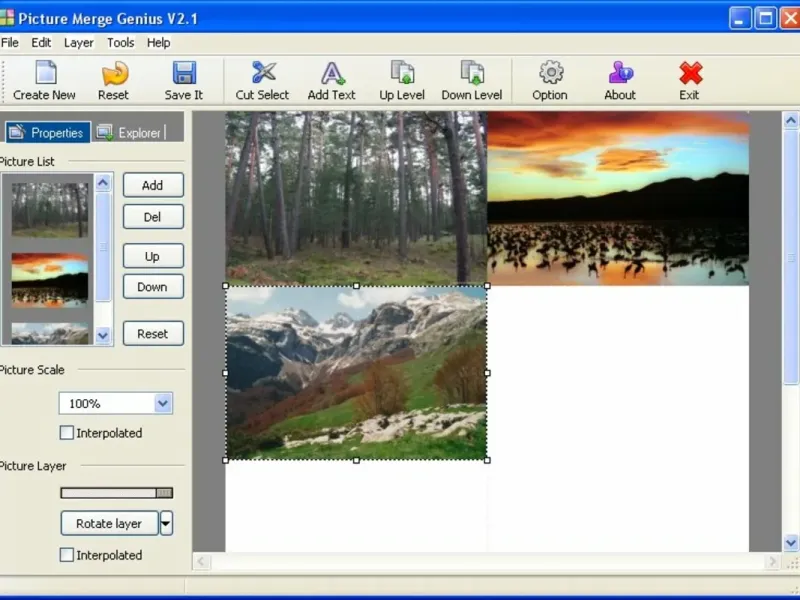Click the Del button
800x600 pixels.
pos(153,217)
